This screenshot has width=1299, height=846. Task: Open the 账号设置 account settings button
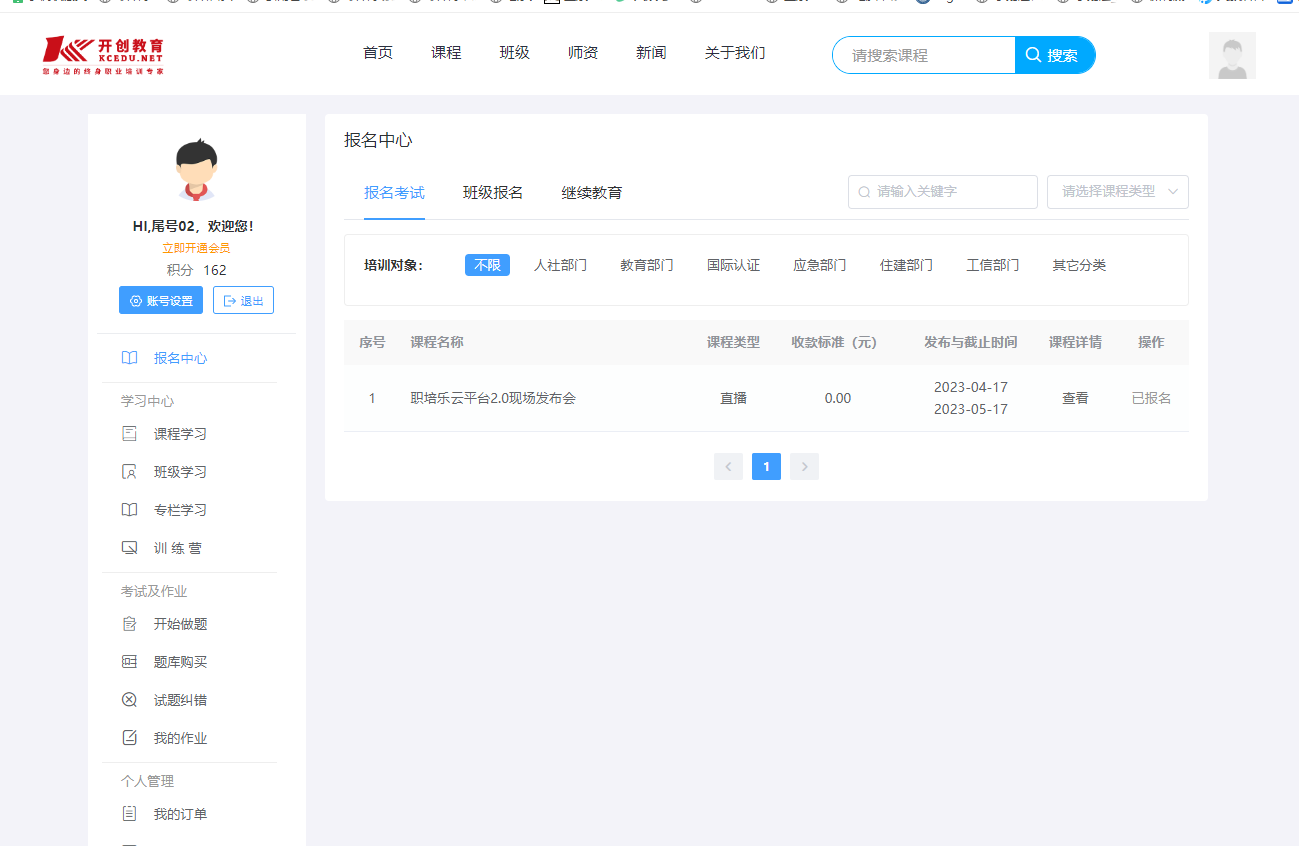click(161, 300)
